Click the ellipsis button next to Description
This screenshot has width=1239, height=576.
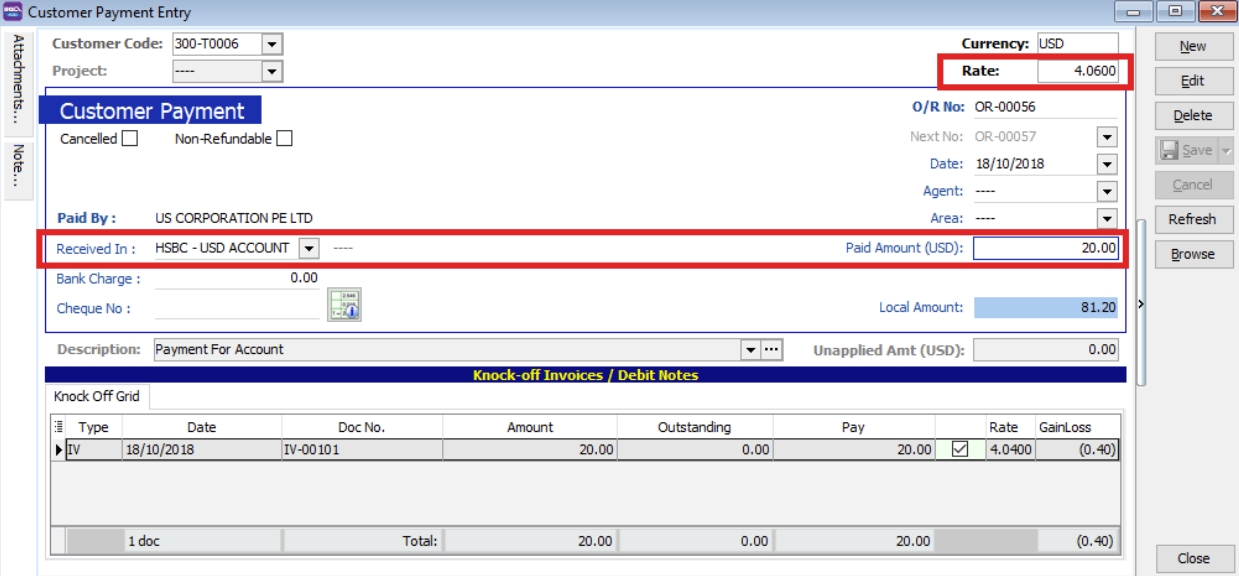click(x=771, y=350)
